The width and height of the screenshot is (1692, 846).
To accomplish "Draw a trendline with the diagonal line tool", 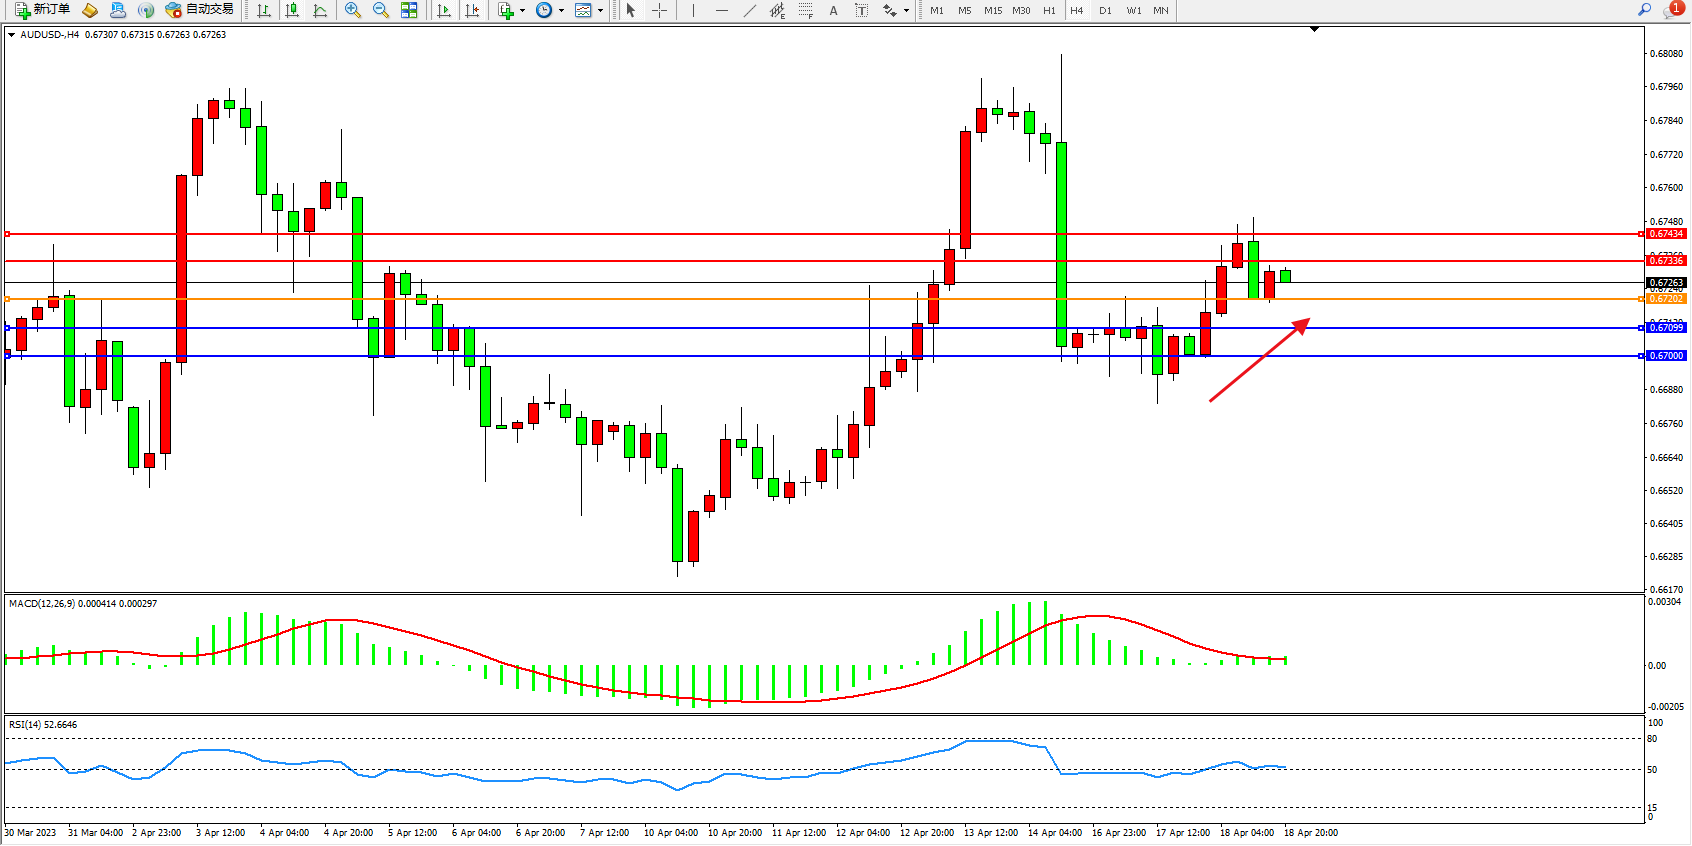I will [750, 10].
